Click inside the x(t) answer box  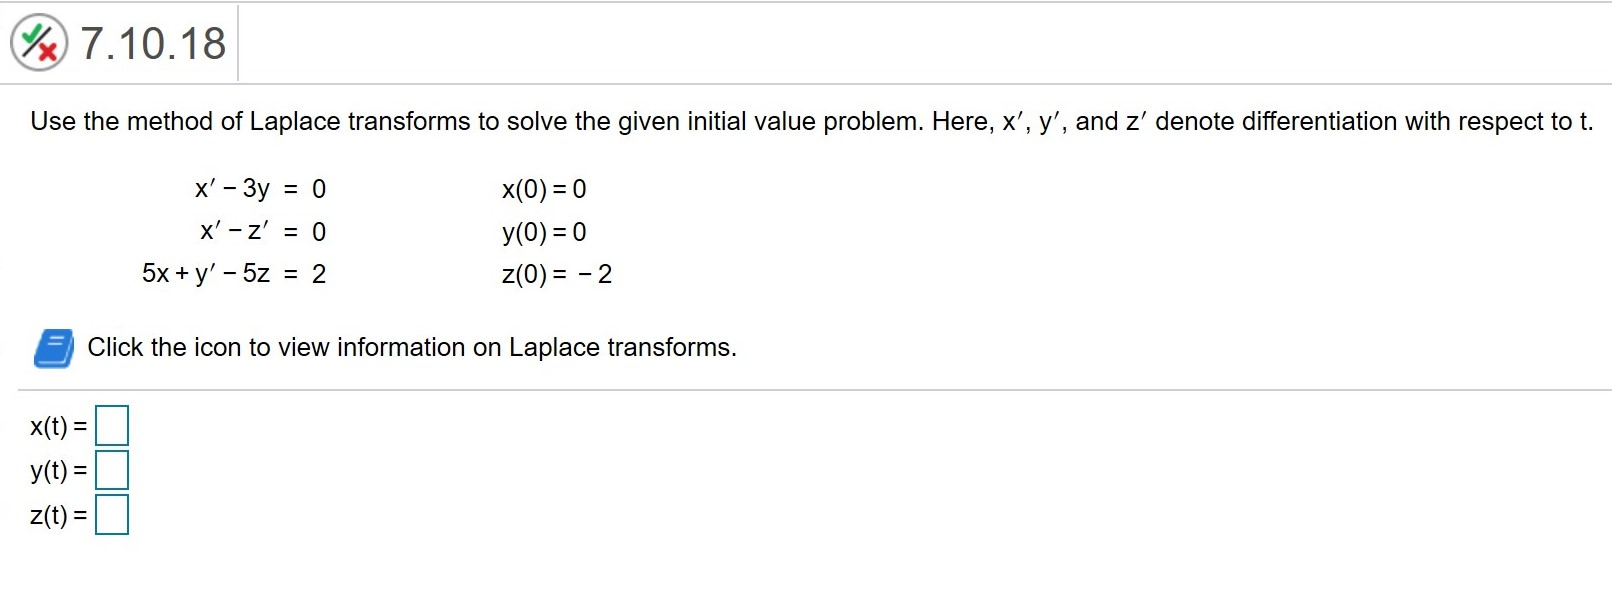tap(112, 425)
